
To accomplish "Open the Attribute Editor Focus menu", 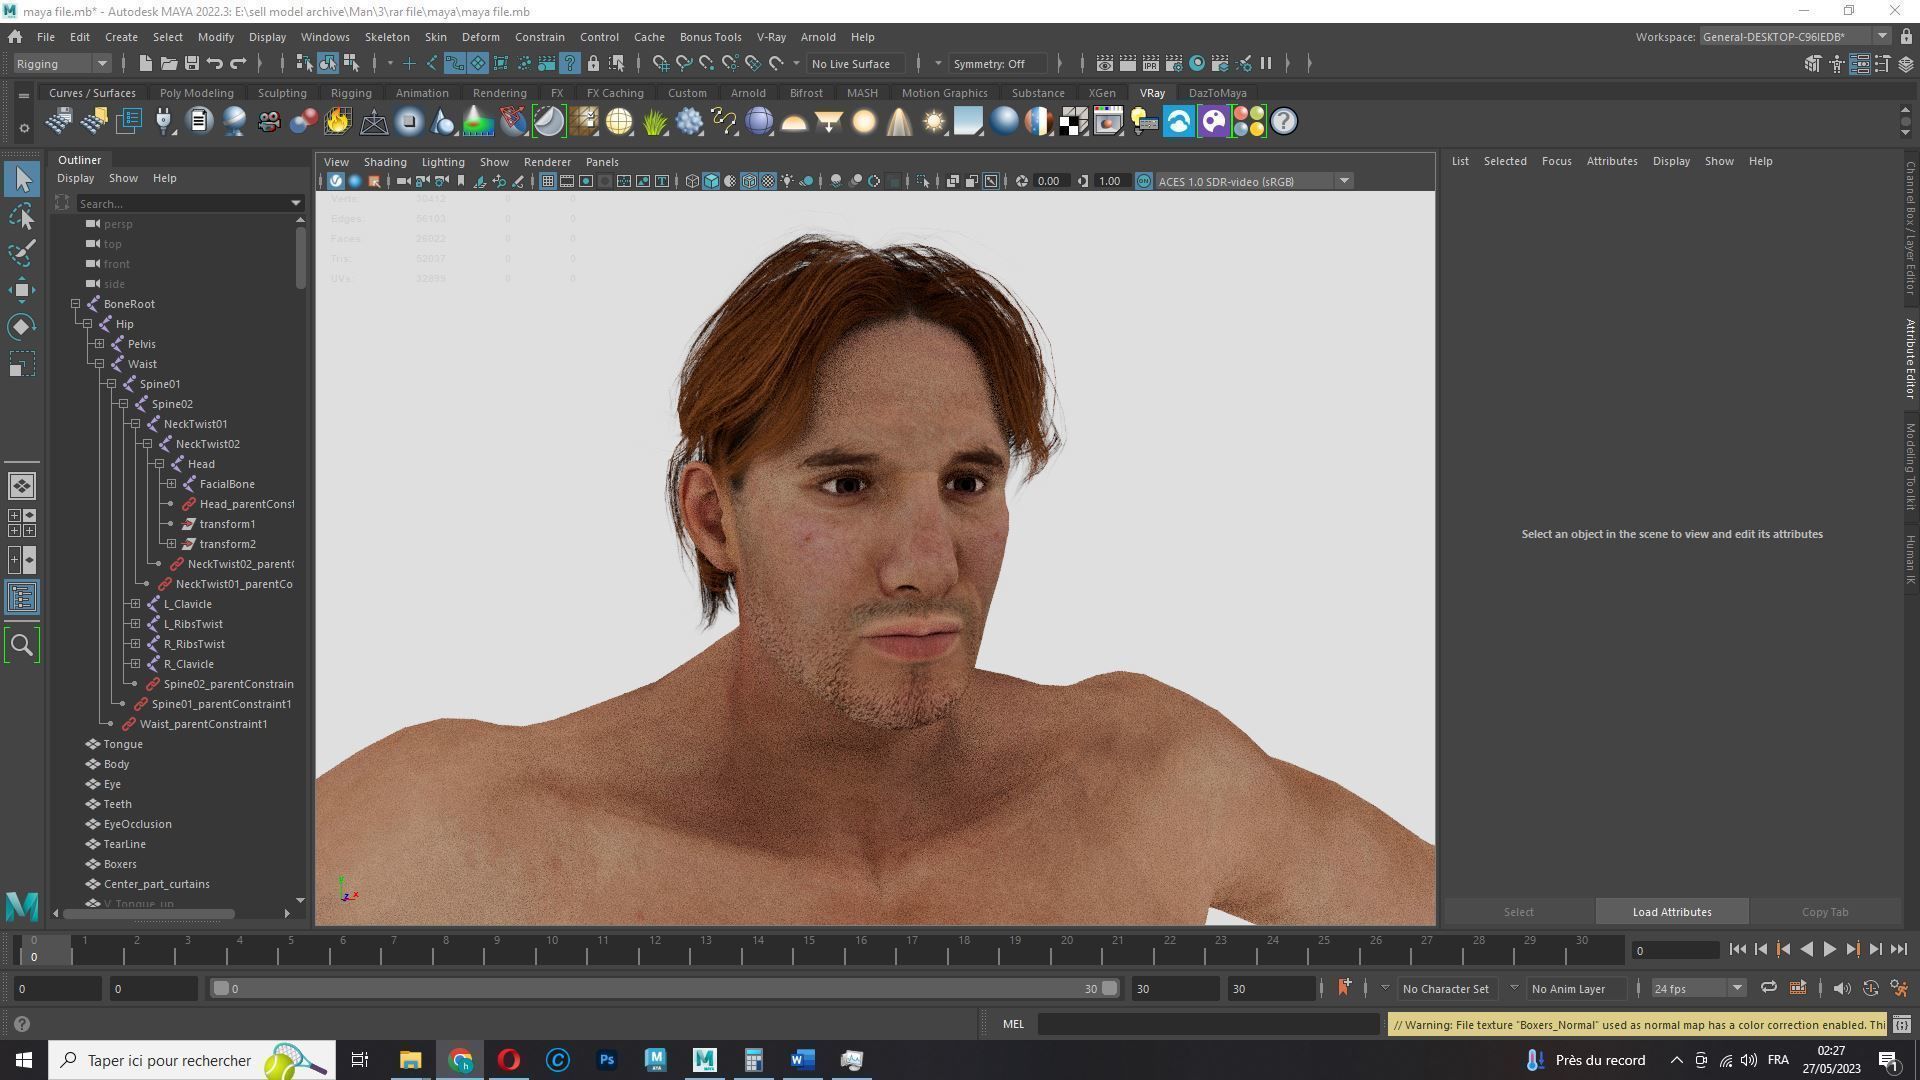I will pyautogui.click(x=1556, y=161).
